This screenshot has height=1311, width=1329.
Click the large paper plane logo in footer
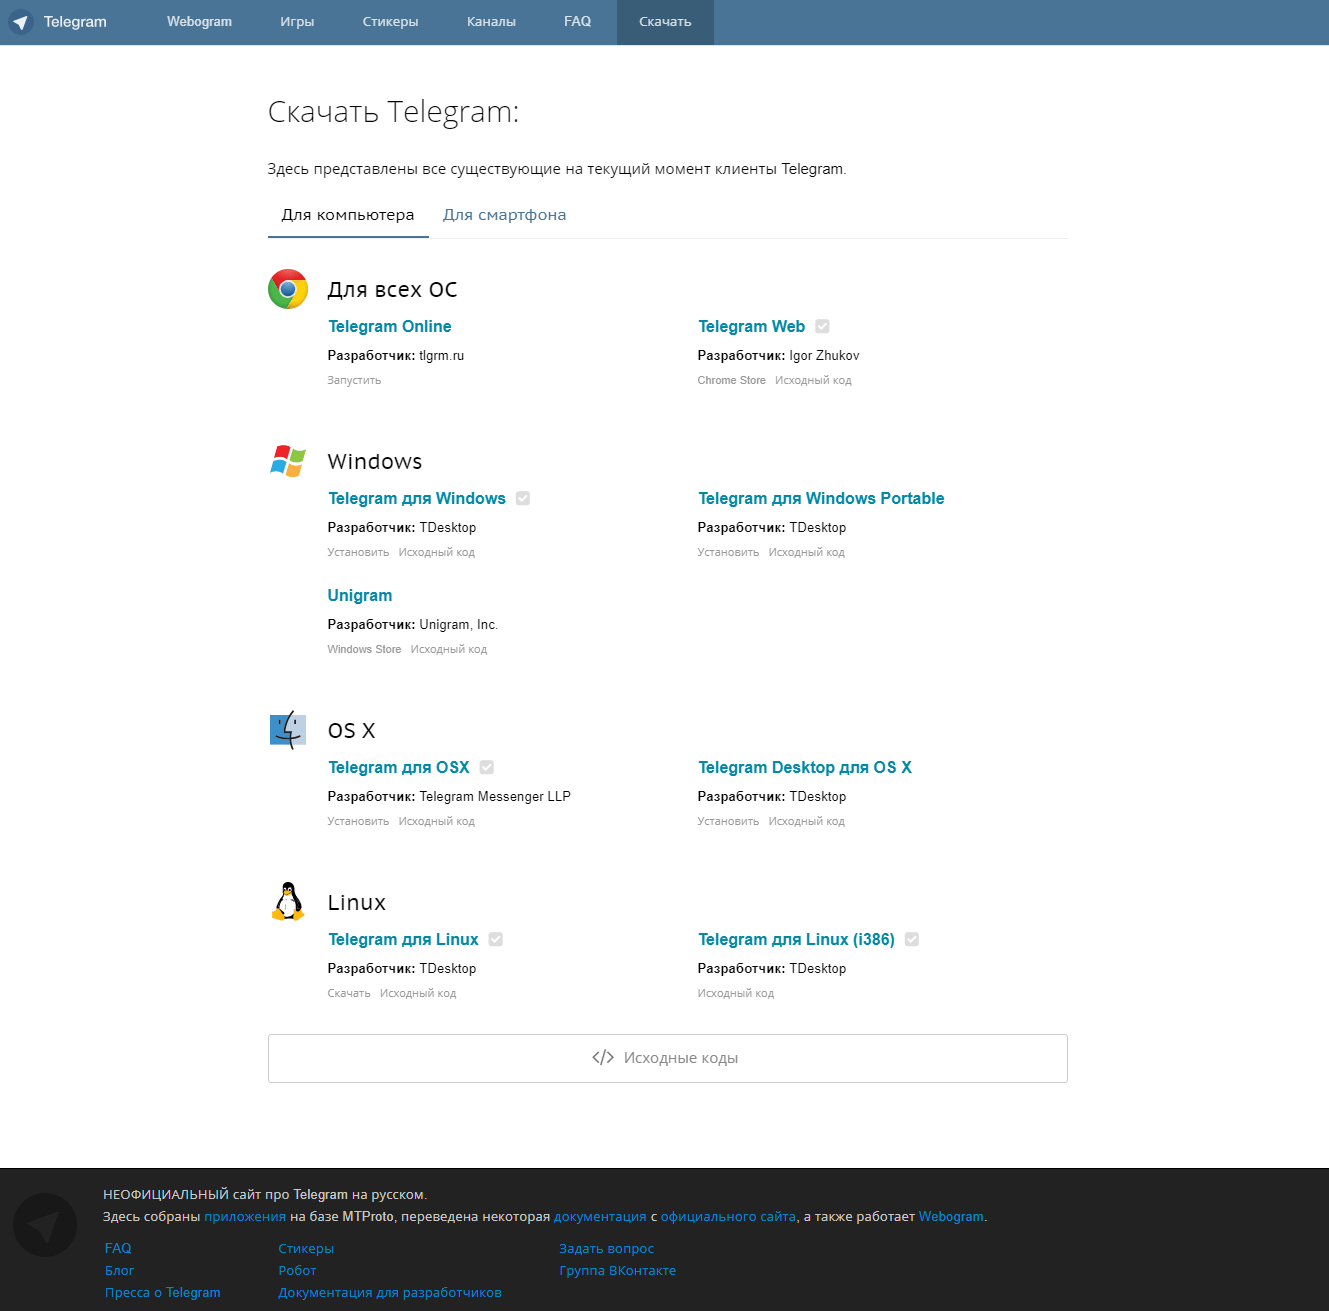pyautogui.click(x=45, y=1225)
